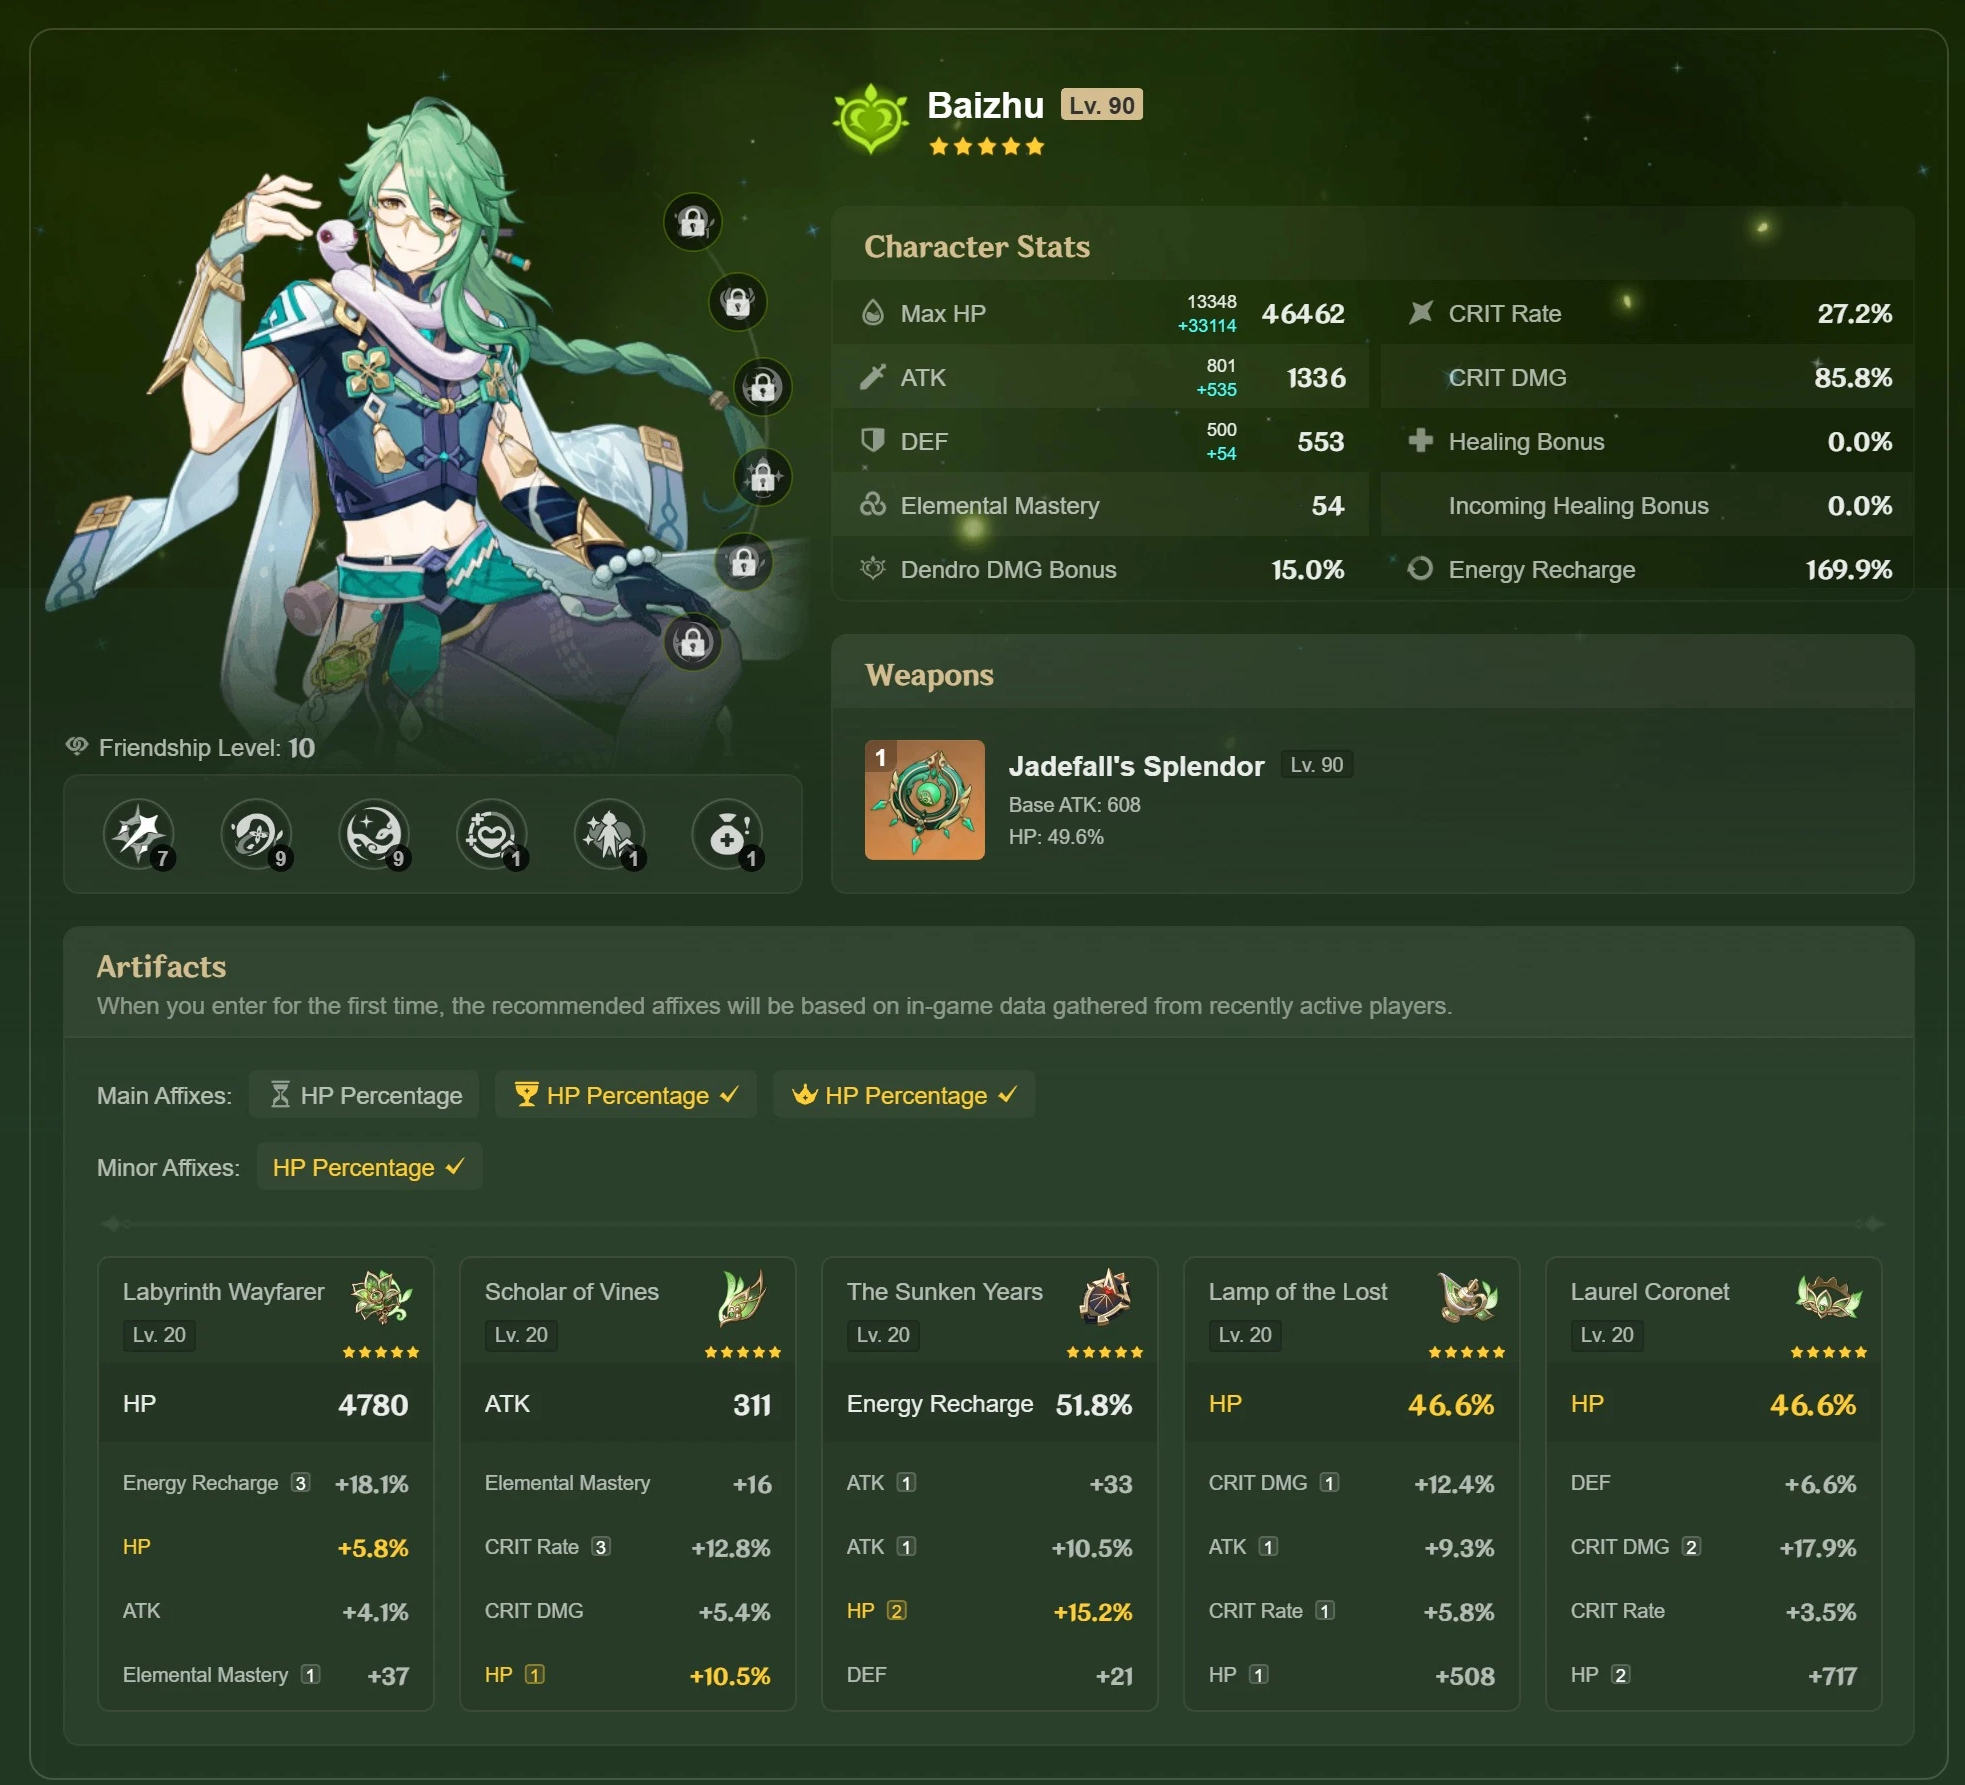
Task: Click the Scholar of Vines feather icon
Action: pyautogui.click(x=742, y=1296)
